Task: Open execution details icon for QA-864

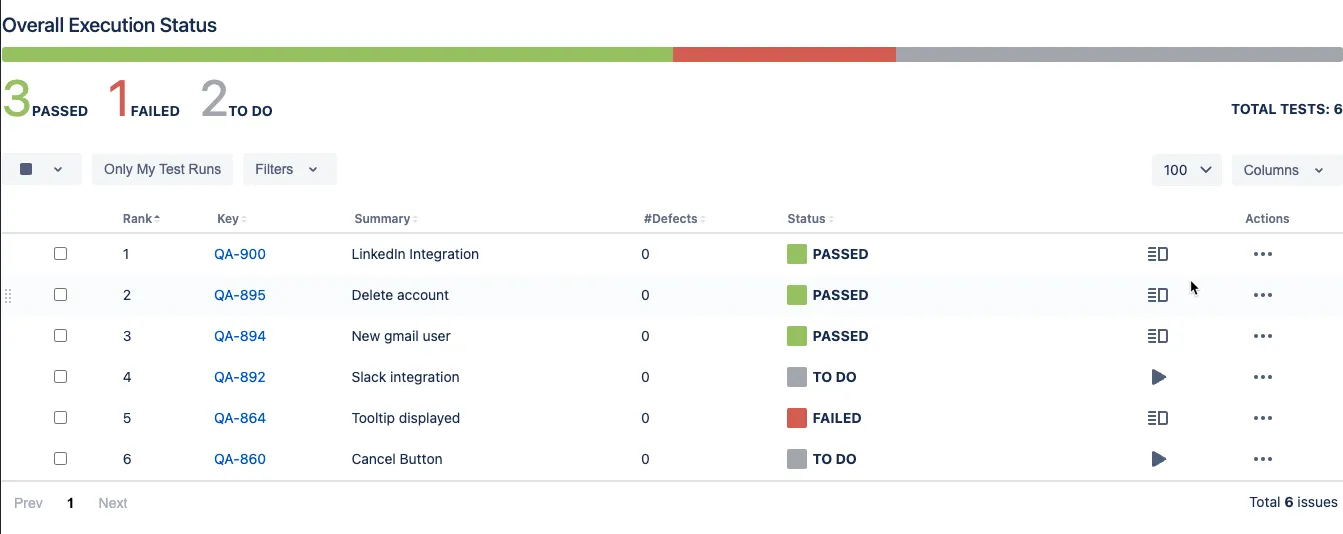Action: (x=1158, y=418)
